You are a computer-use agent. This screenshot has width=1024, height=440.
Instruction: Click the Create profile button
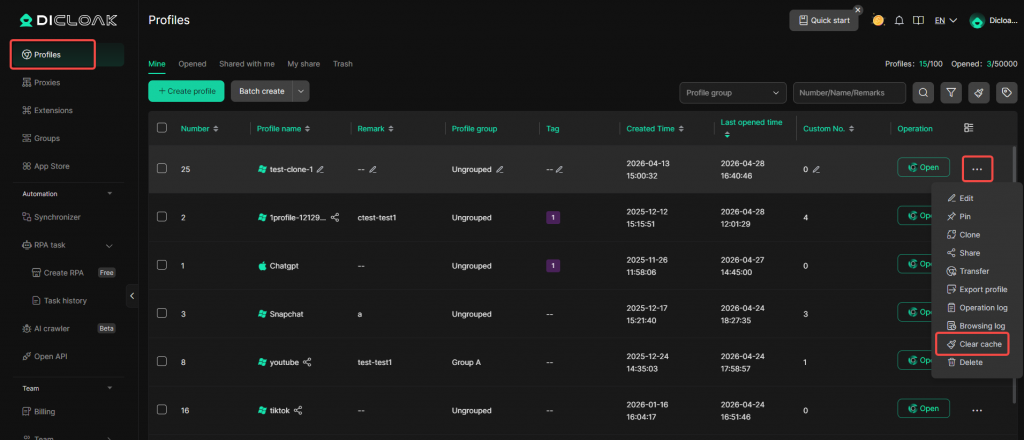(x=186, y=91)
